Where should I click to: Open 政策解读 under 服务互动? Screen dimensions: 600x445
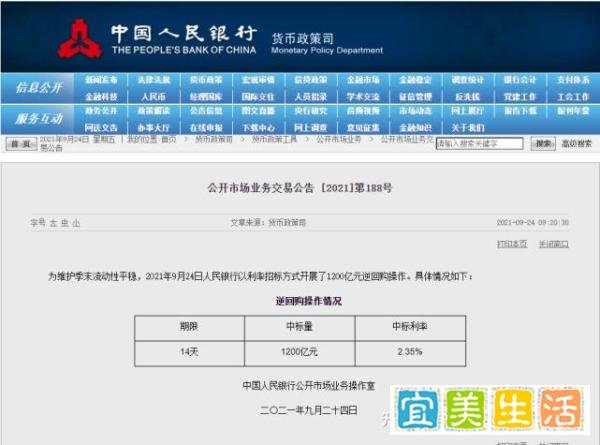click(154, 111)
